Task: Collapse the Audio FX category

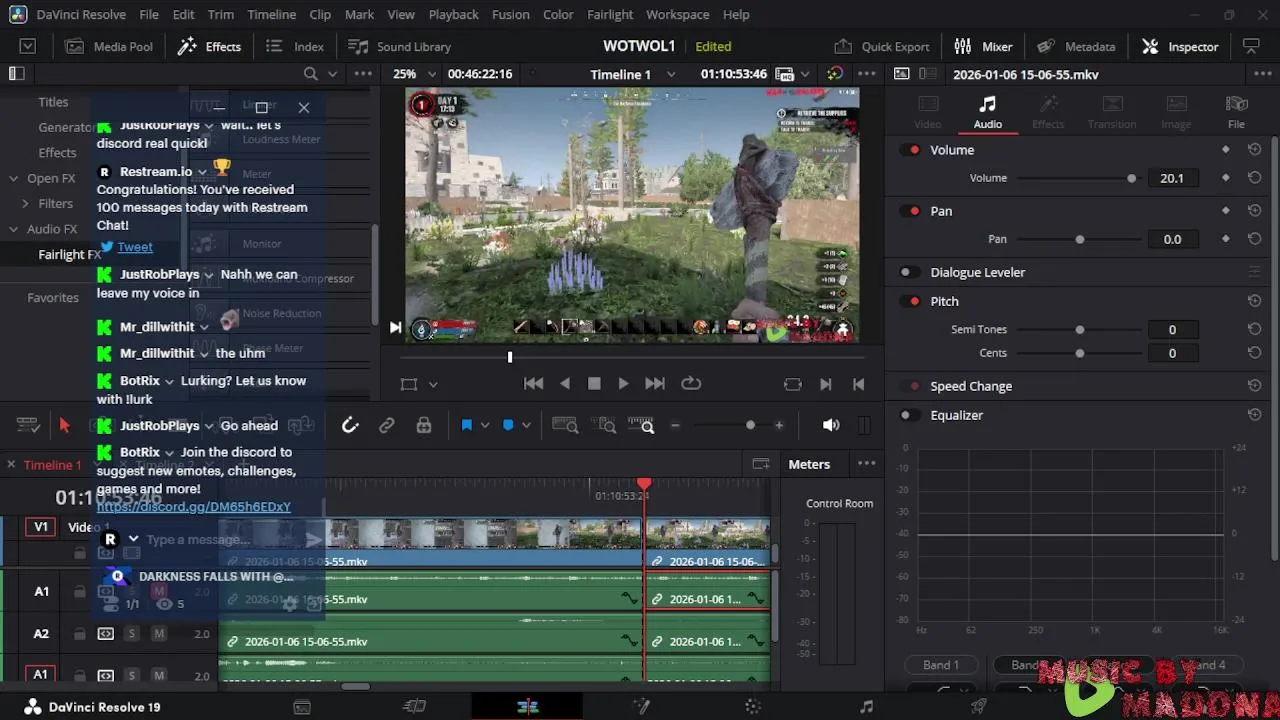Action: pos(14,229)
